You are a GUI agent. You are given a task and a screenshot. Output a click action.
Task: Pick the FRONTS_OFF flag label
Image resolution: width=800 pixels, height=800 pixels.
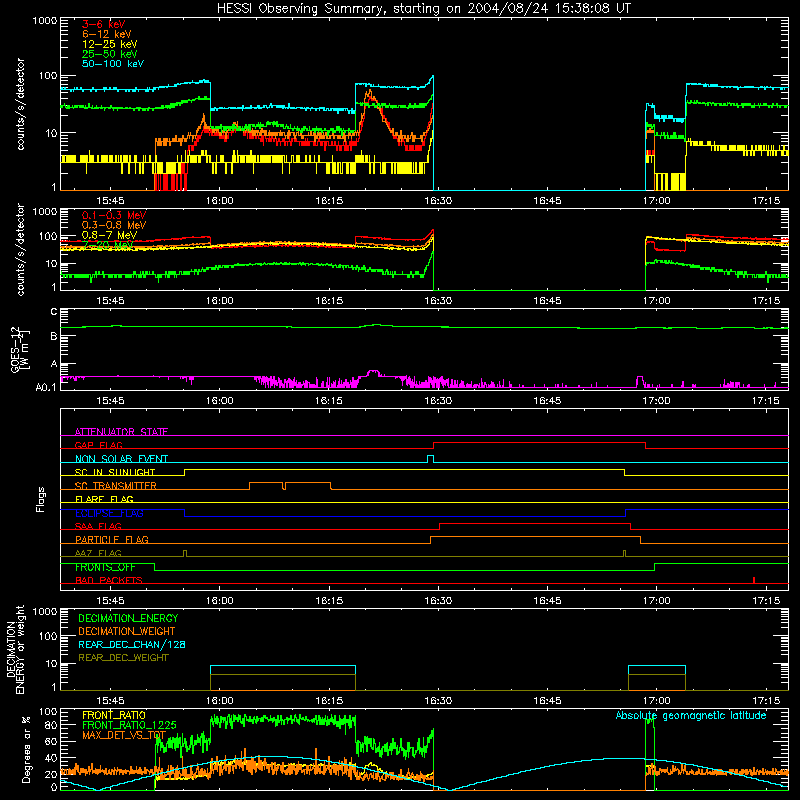[x=105, y=567]
